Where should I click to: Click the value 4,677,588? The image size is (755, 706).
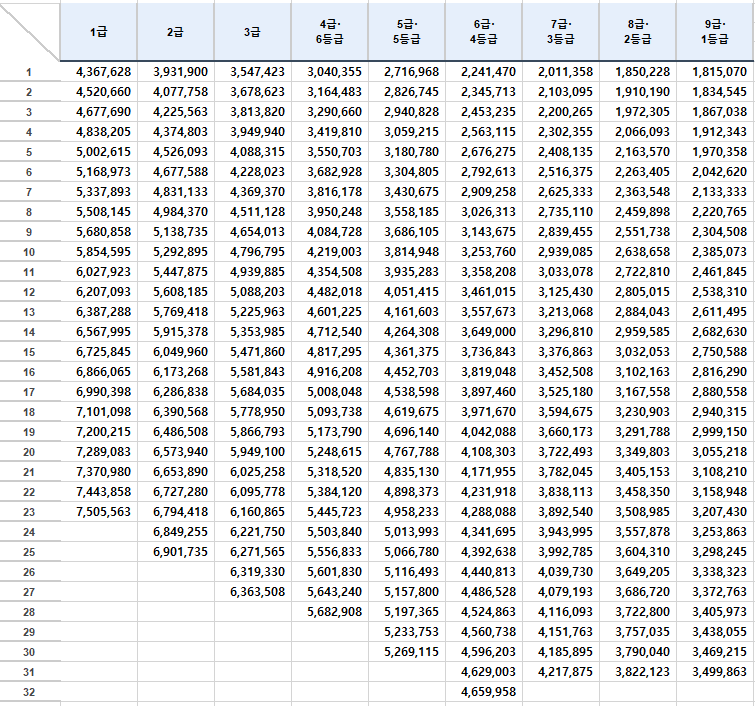[180, 172]
